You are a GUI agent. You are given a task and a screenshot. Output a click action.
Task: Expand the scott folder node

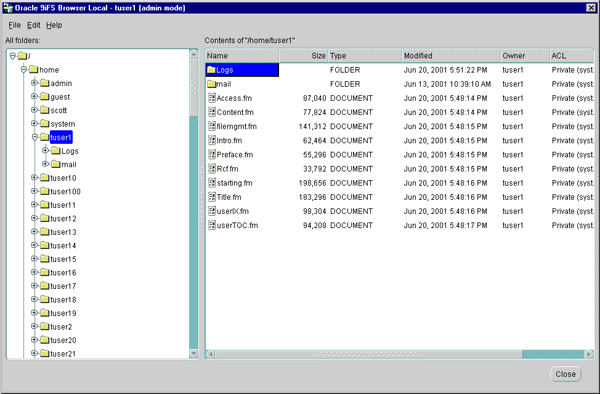(34, 110)
